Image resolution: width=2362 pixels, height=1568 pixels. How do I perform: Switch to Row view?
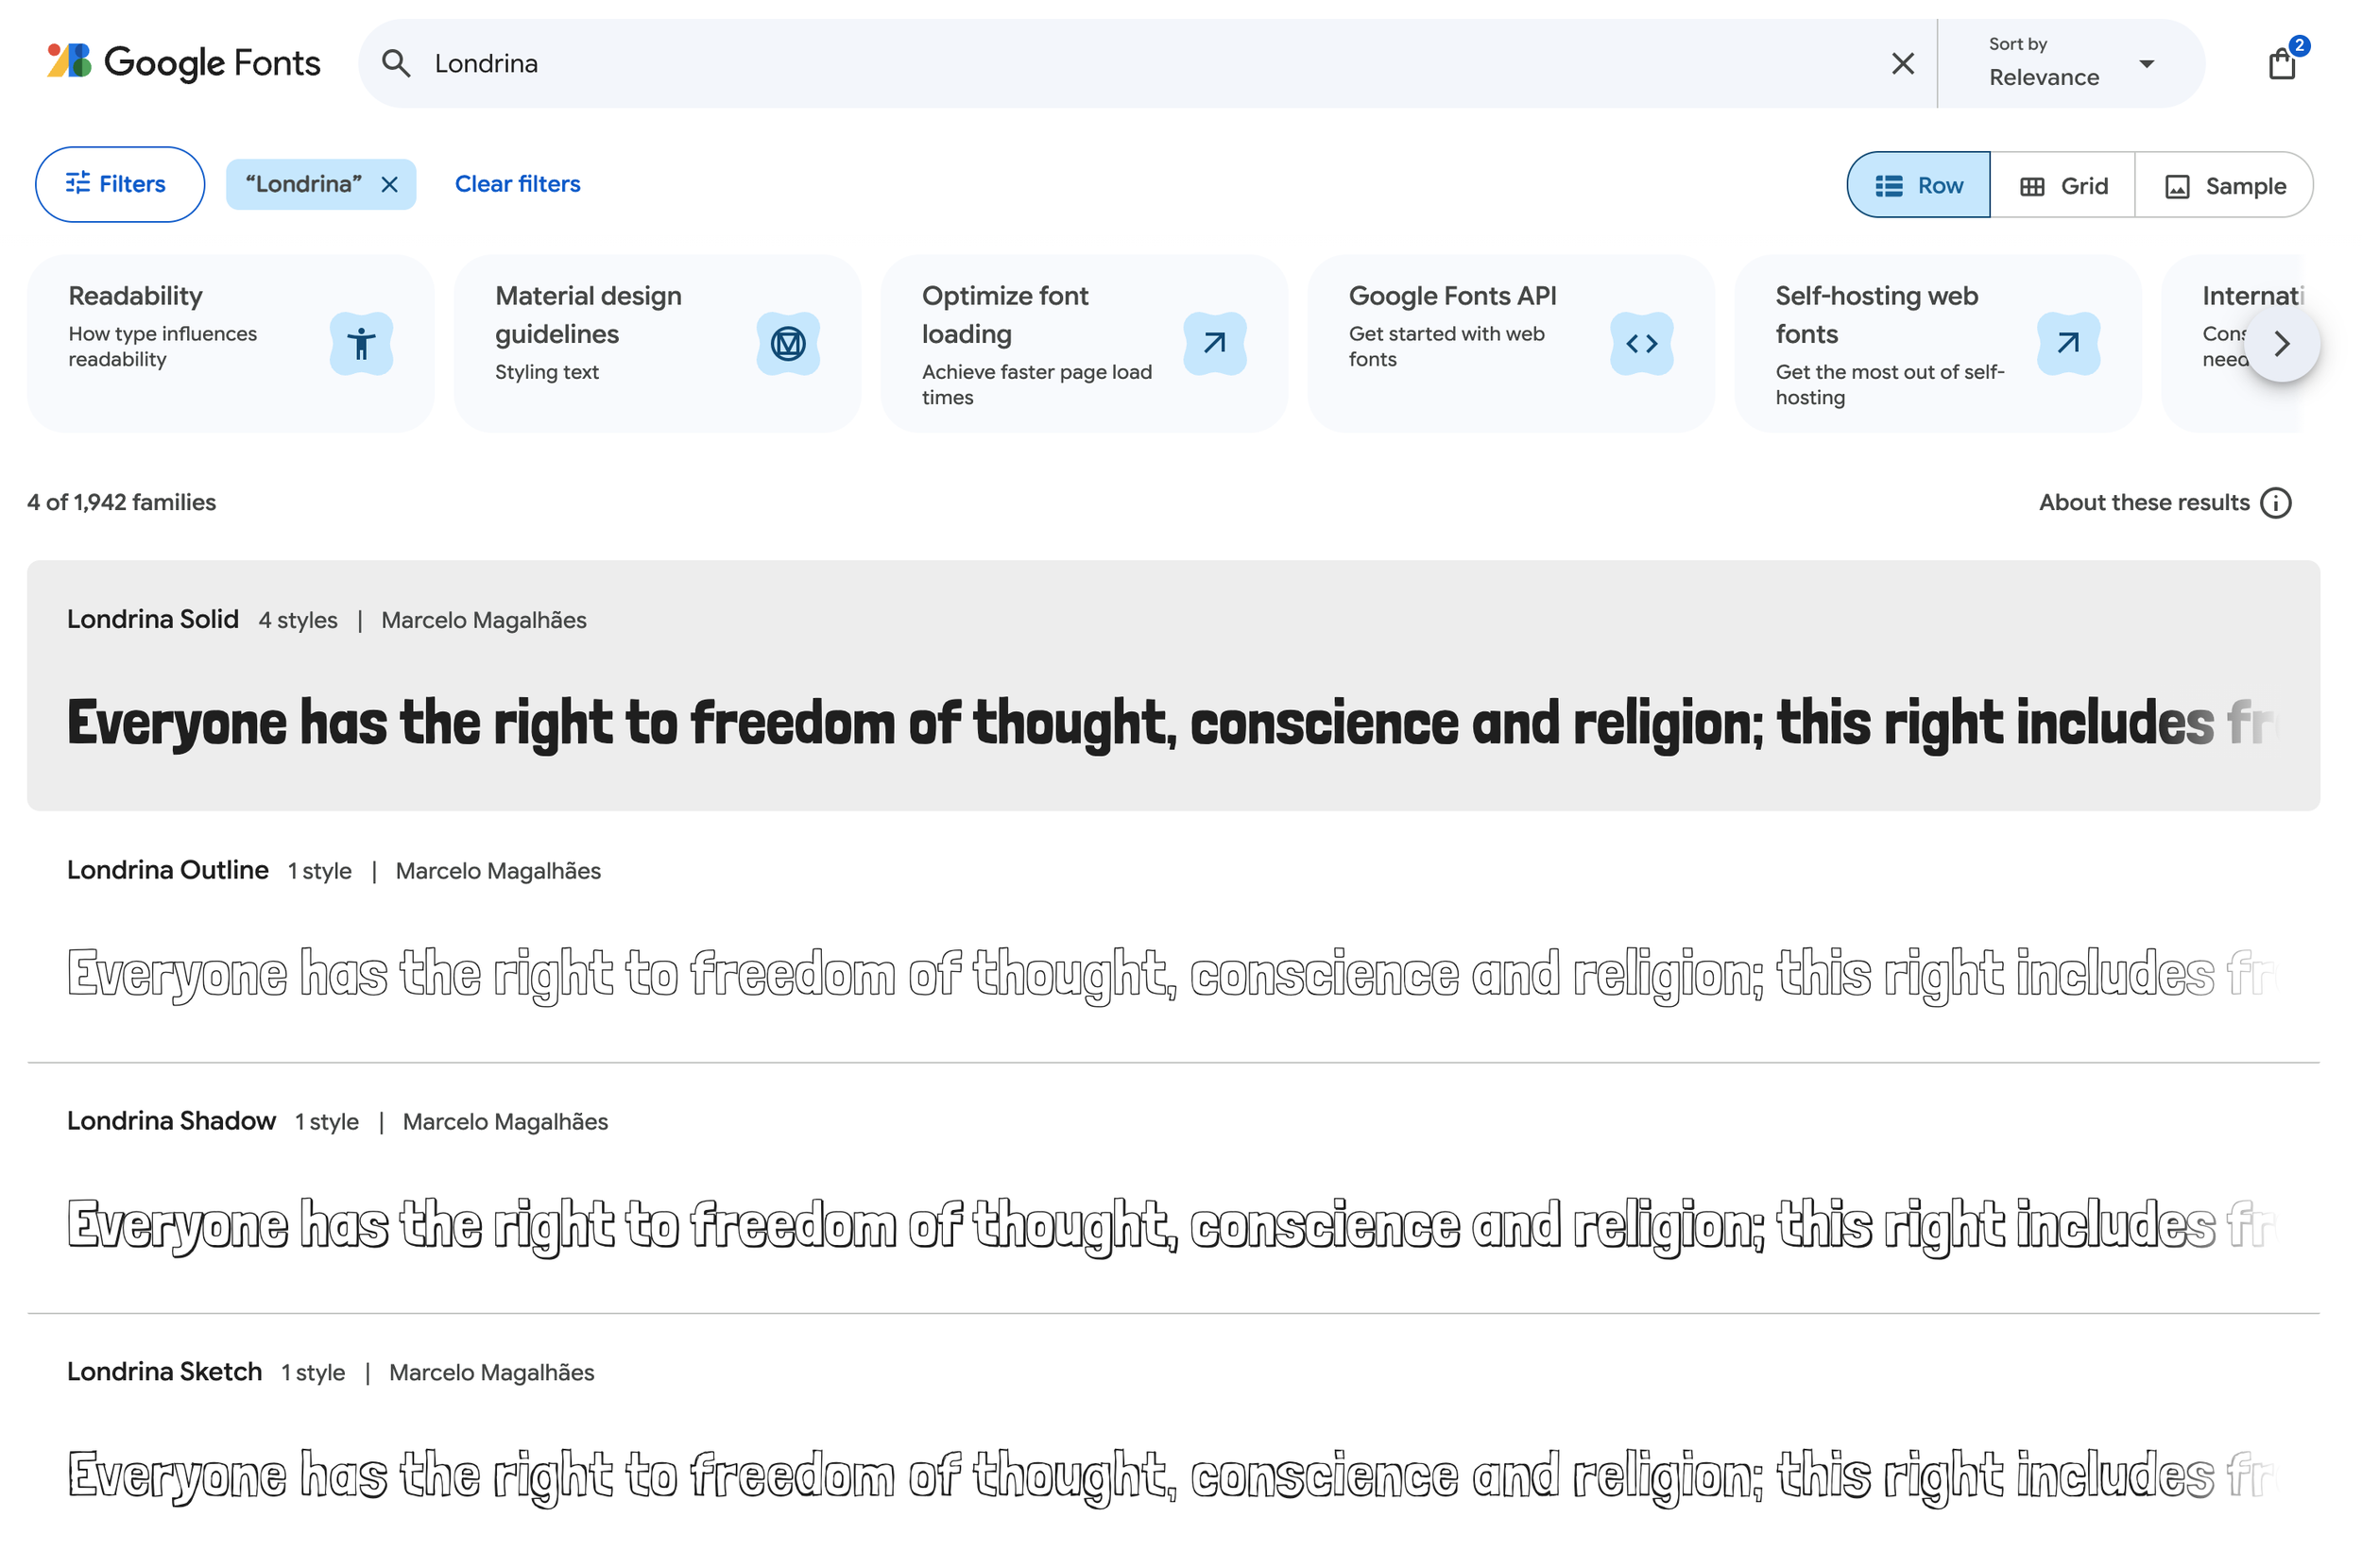pos(1918,185)
